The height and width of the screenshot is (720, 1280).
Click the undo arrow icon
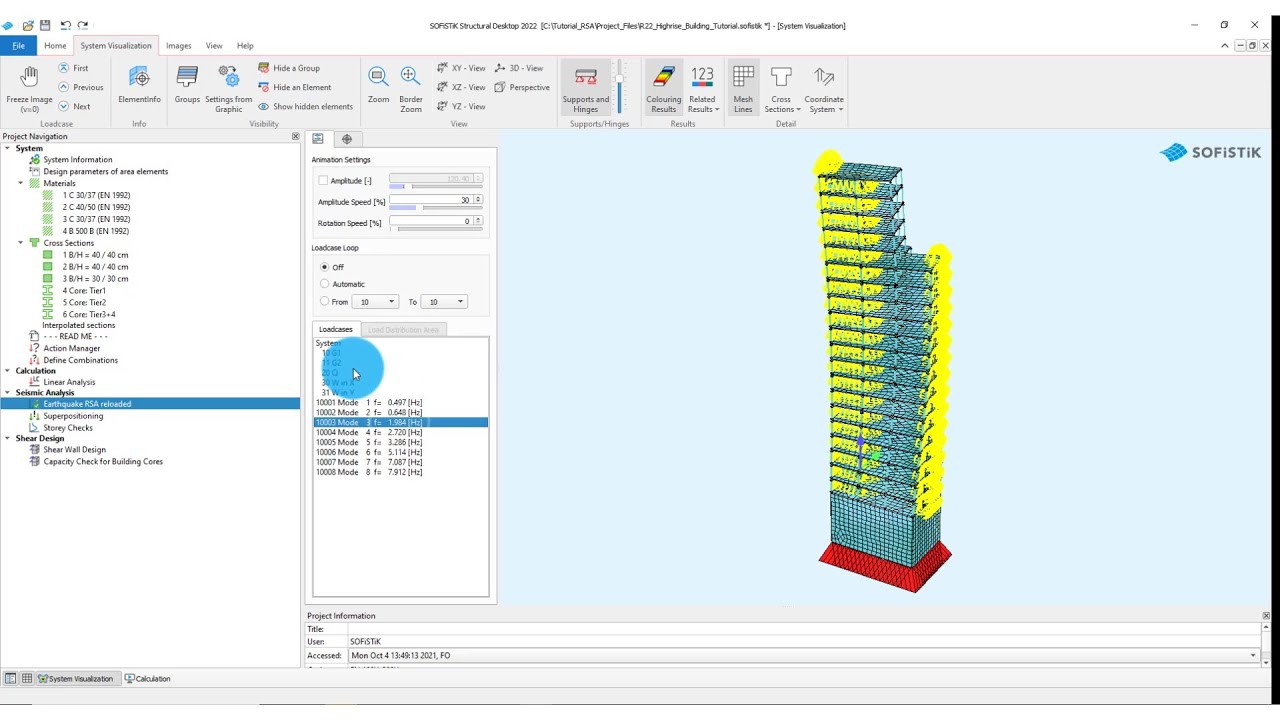65,25
